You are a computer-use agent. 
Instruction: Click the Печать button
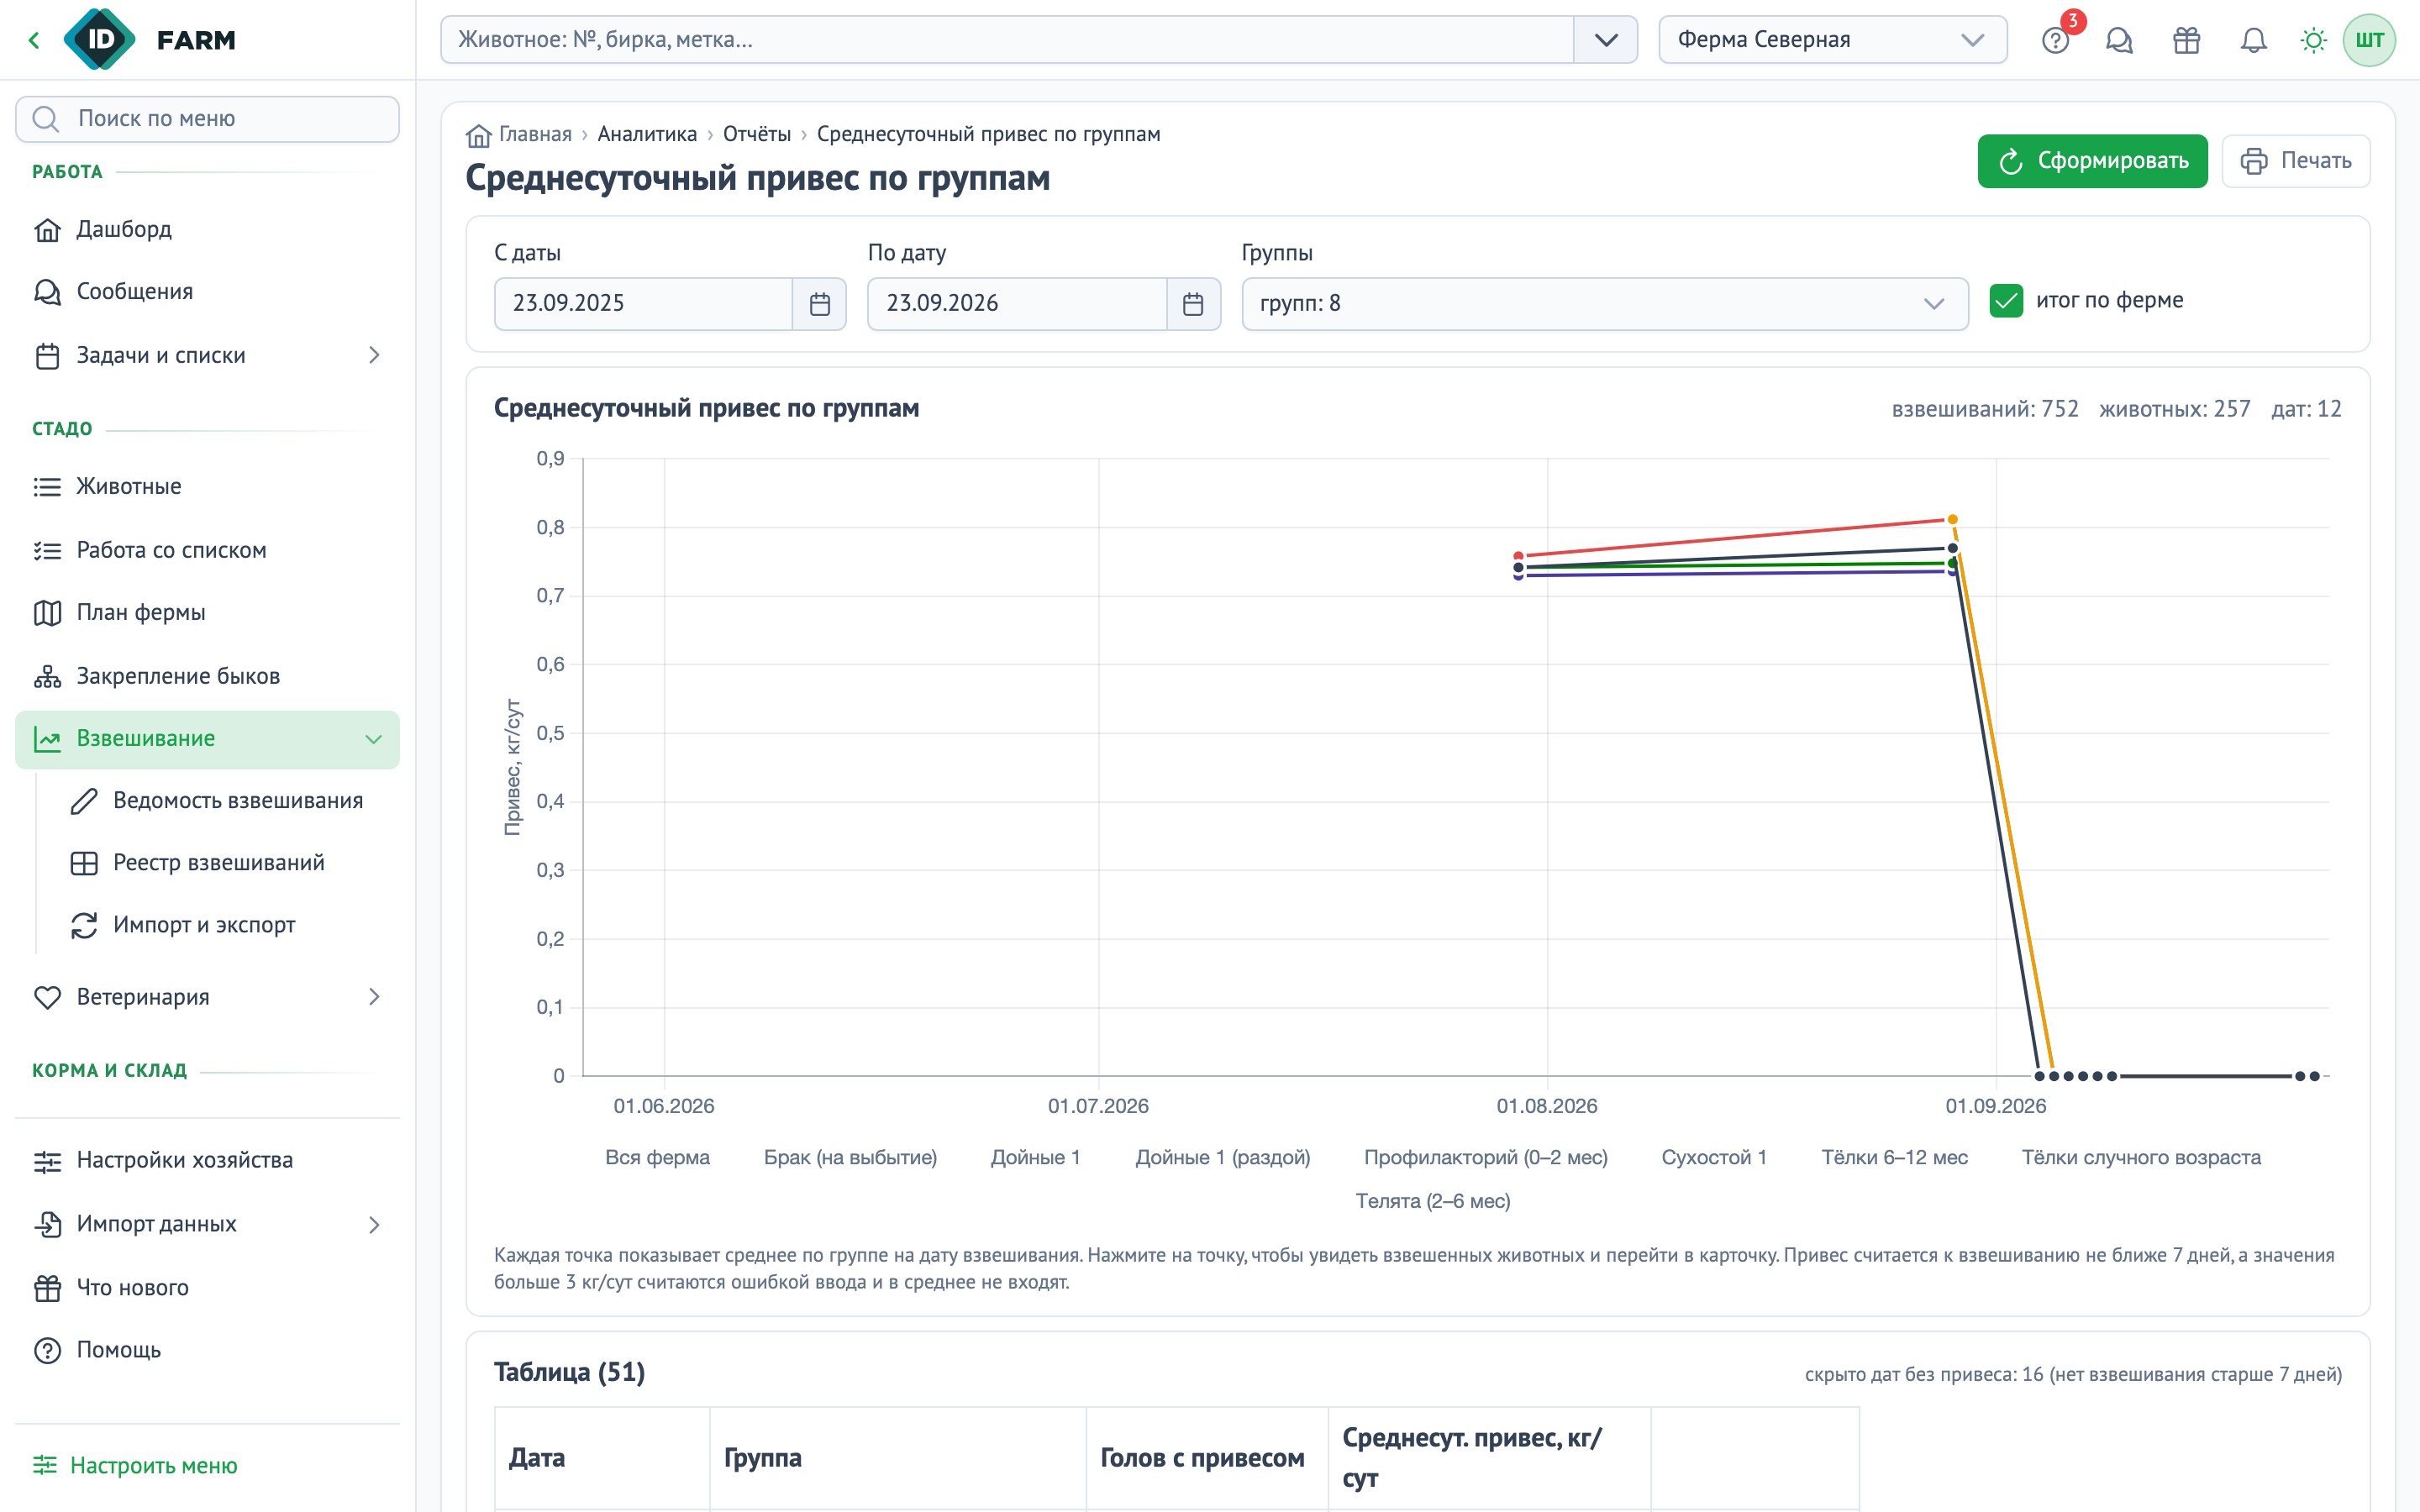pyautogui.click(x=2295, y=161)
